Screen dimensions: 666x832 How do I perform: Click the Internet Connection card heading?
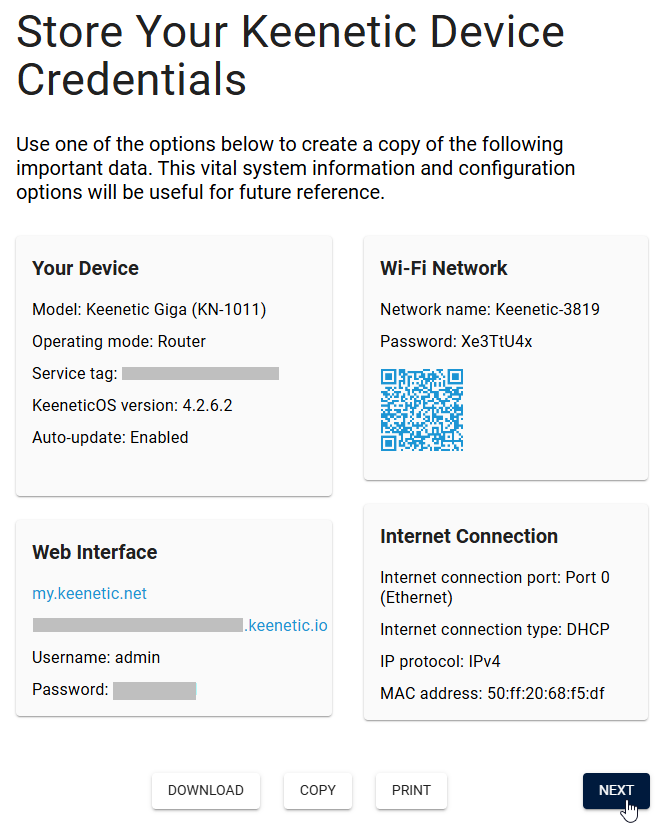tap(469, 536)
